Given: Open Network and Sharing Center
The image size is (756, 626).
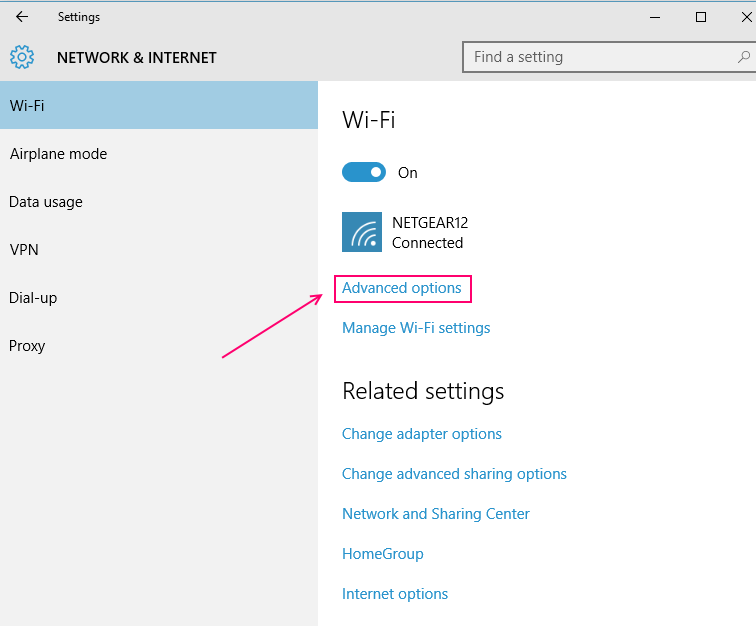Looking at the screenshot, I should click(x=436, y=514).
